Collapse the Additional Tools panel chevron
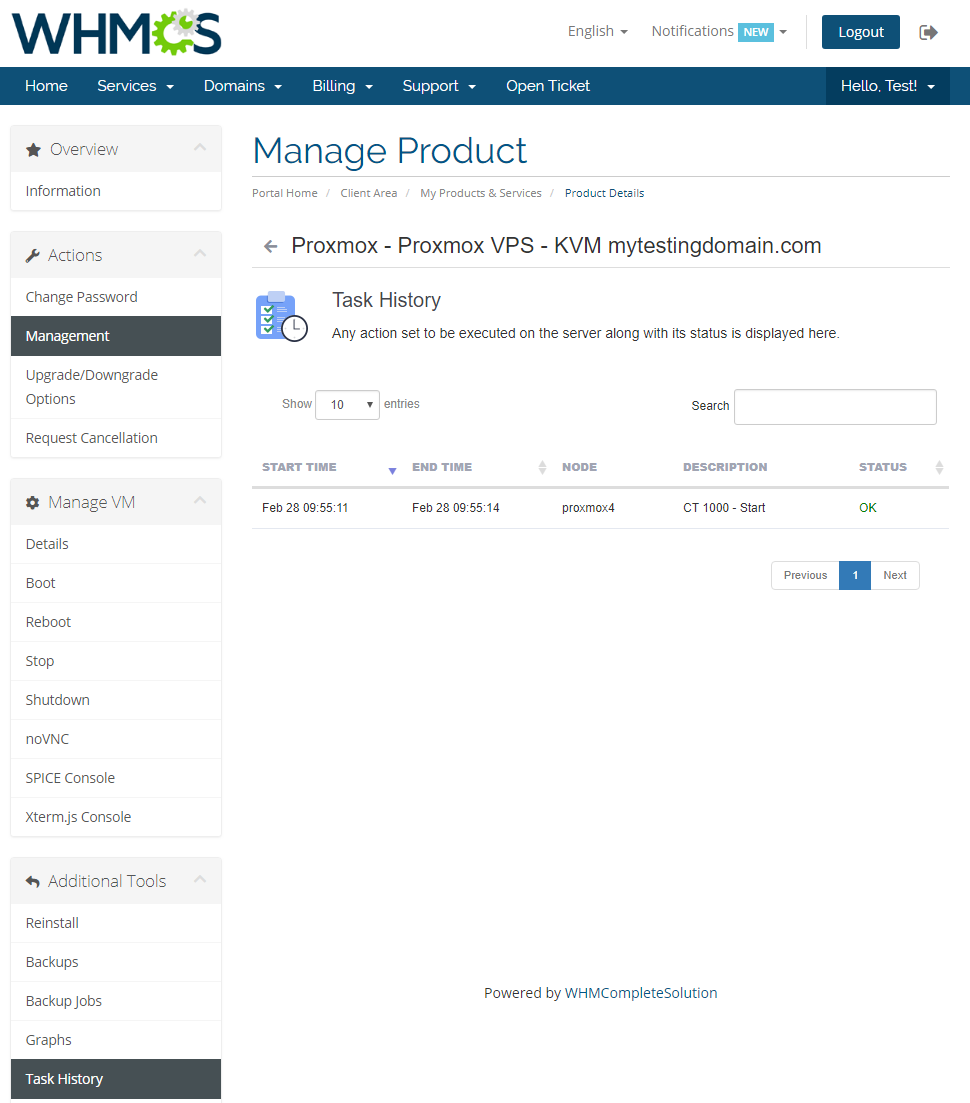 200,879
